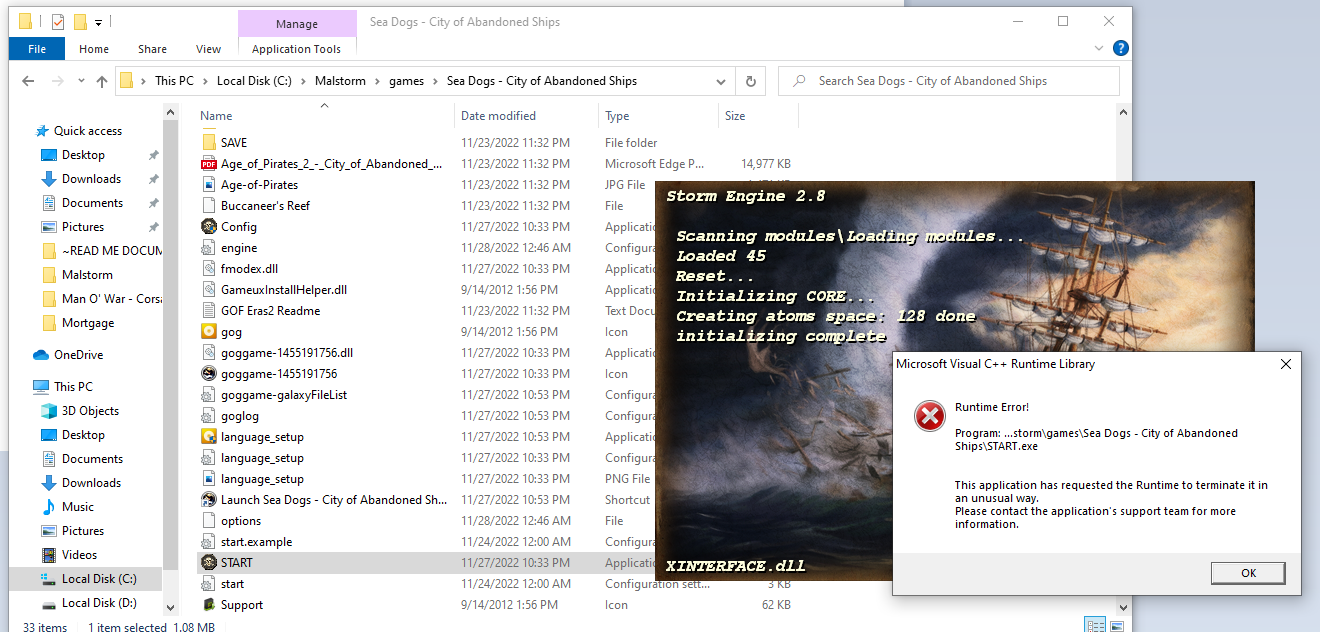1320x632 pixels.
Task: Select Videos under This PC
Action: point(79,555)
